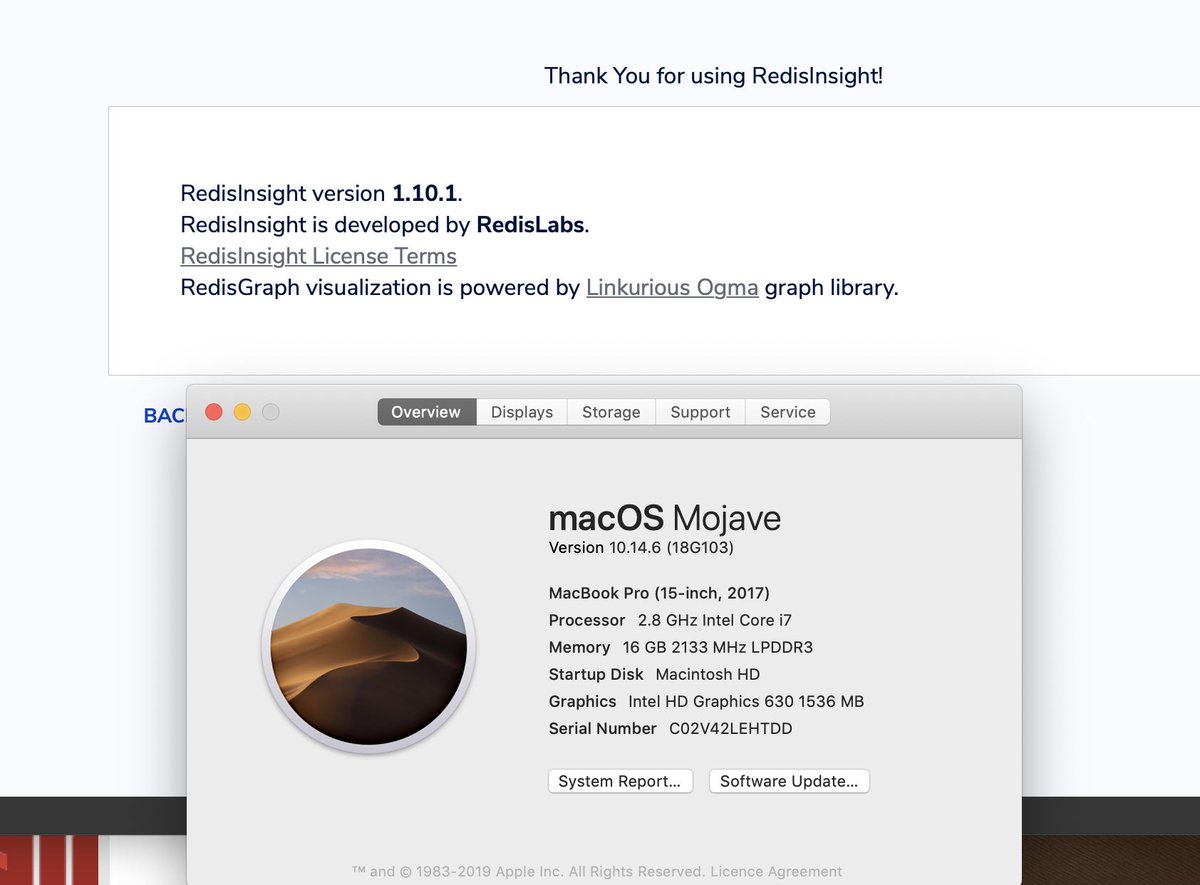Viewport: 1200px width, 885px height.
Task: Click the Thank You heading text
Action: point(713,75)
